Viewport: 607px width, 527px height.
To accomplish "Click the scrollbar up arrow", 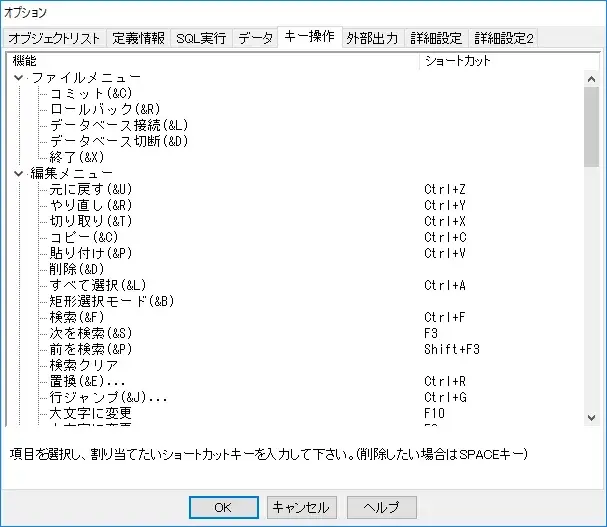I will pyautogui.click(x=592, y=77).
